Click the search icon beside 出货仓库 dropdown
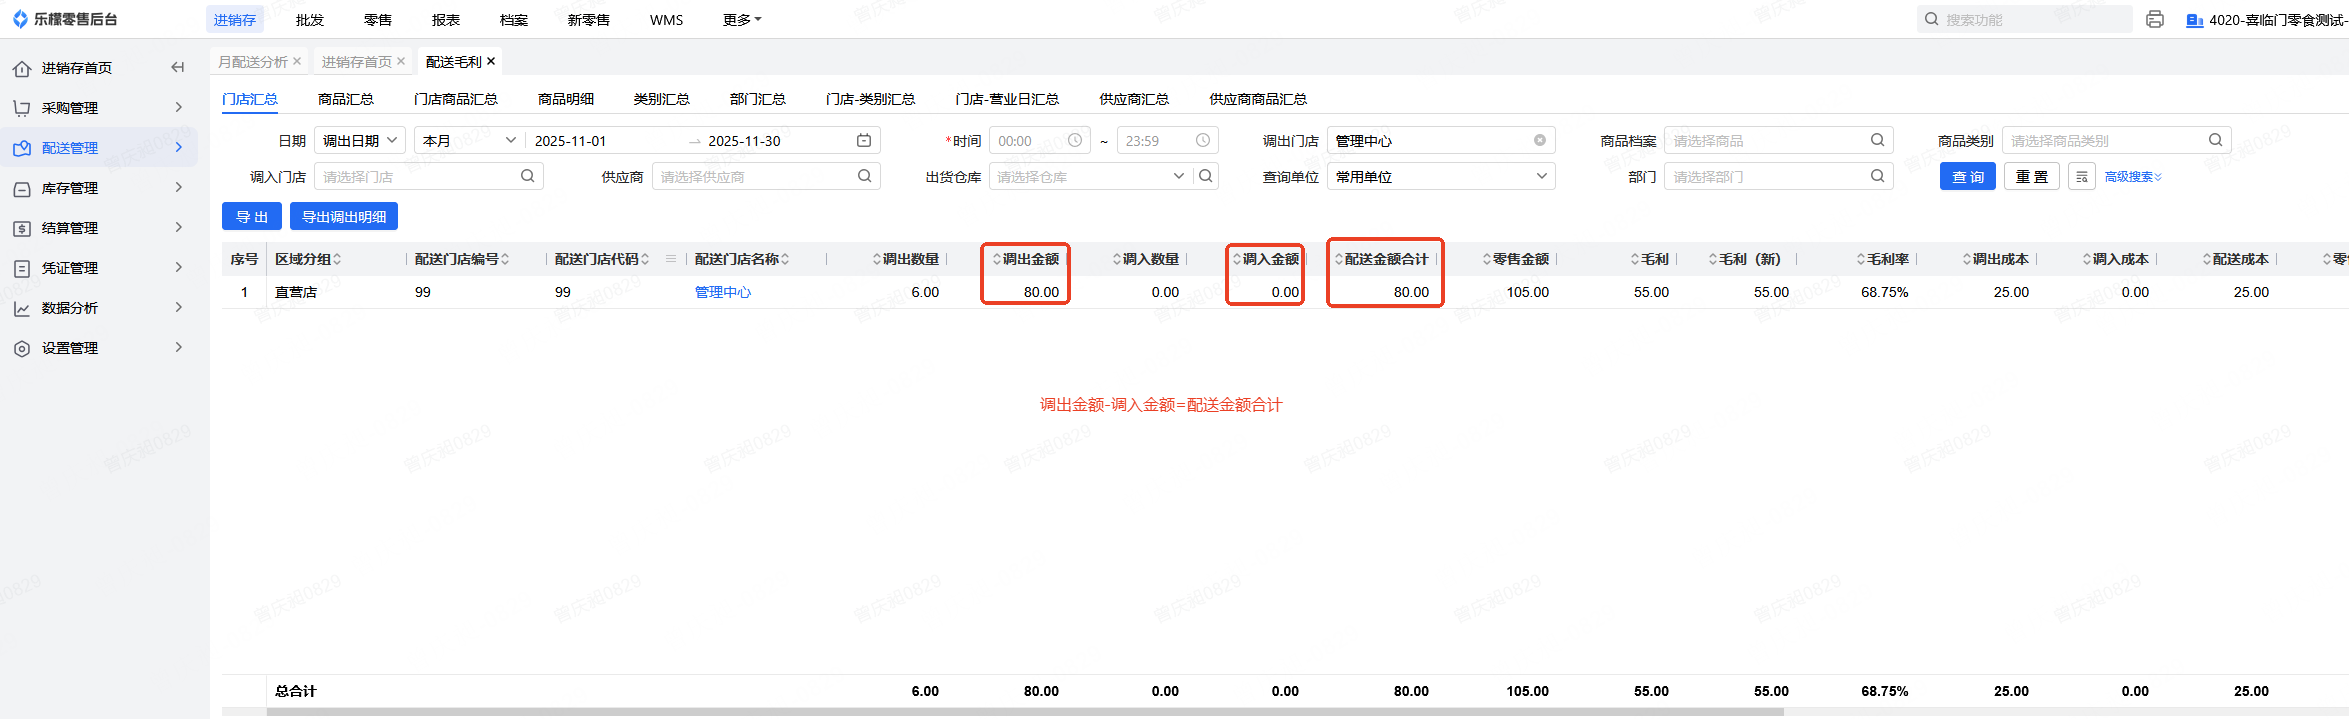The image size is (2349, 719). pyautogui.click(x=1206, y=176)
